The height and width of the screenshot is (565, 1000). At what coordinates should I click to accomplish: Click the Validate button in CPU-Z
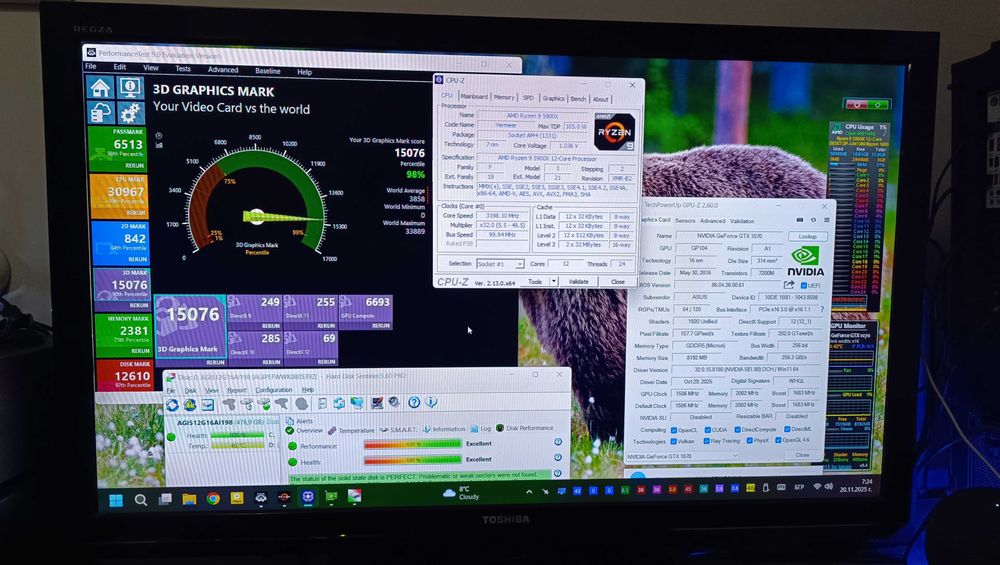(x=578, y=281)
